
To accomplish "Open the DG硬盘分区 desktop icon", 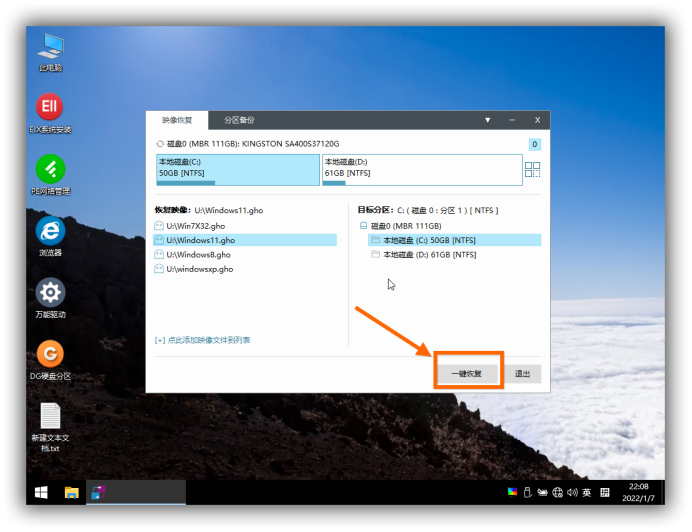I will [x=50, y=354].
